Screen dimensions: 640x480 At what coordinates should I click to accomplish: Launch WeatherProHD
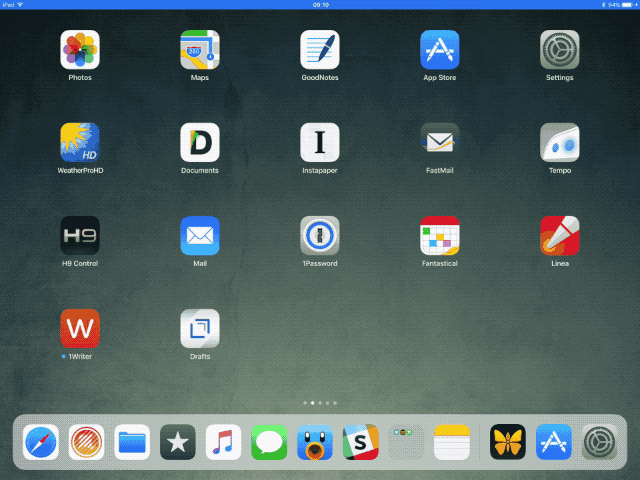tap(80, 142)
